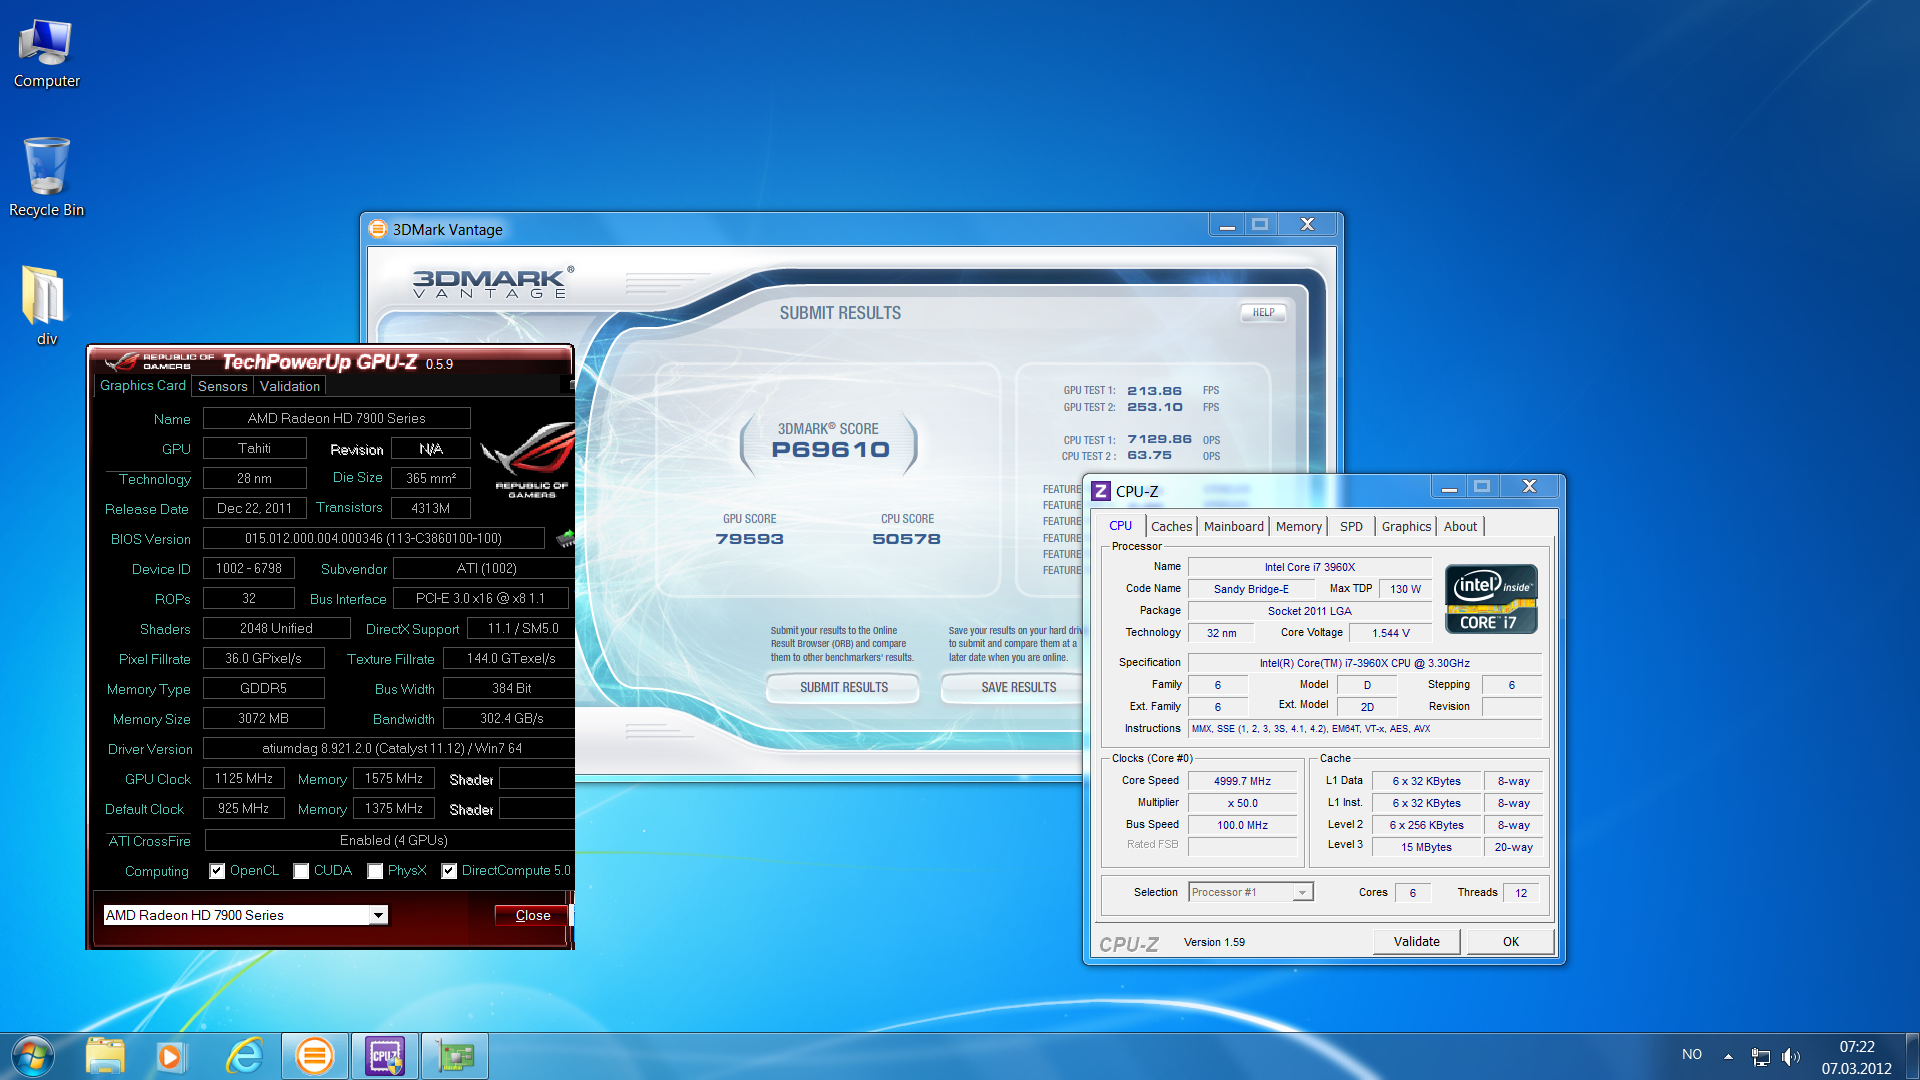Click the Core Speed value 4999.7 MHz
Screen dimensions: 1920x1080
click(1242, 781)
